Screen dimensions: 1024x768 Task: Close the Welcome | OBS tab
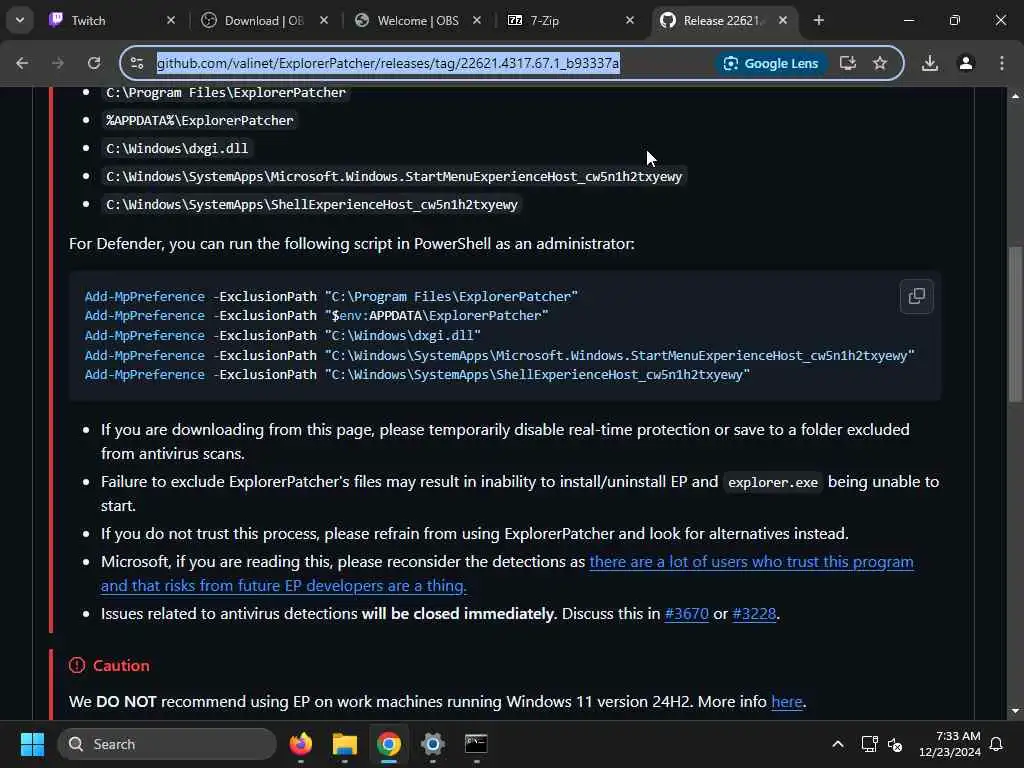click(x=477, y=20)
